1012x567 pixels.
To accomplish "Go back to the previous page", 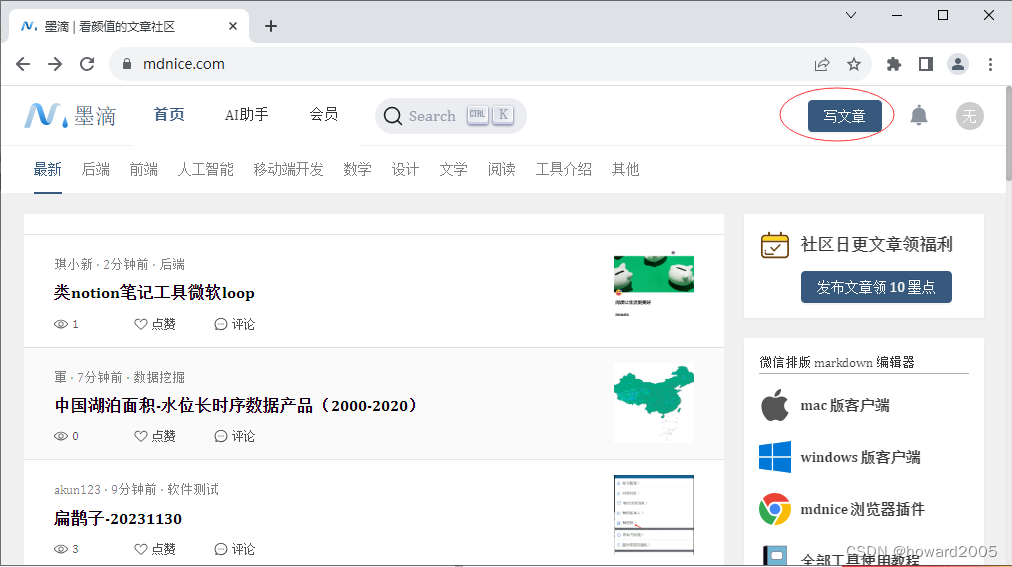I will [23, 64].
